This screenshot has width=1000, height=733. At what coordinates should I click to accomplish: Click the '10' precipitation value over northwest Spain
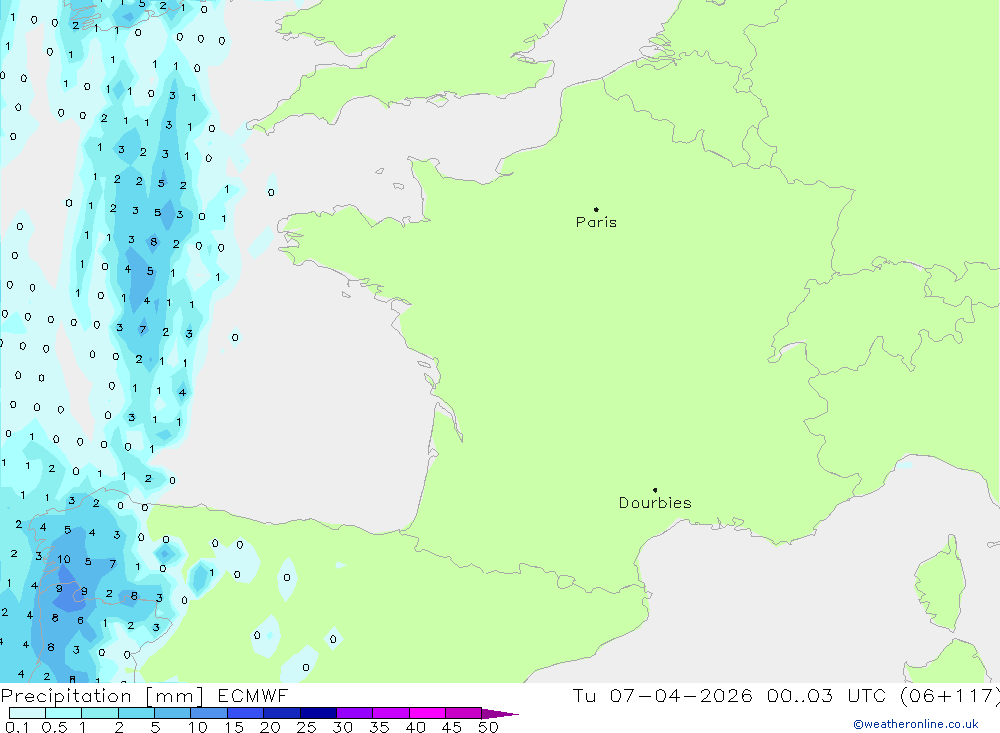pos(64,559)
